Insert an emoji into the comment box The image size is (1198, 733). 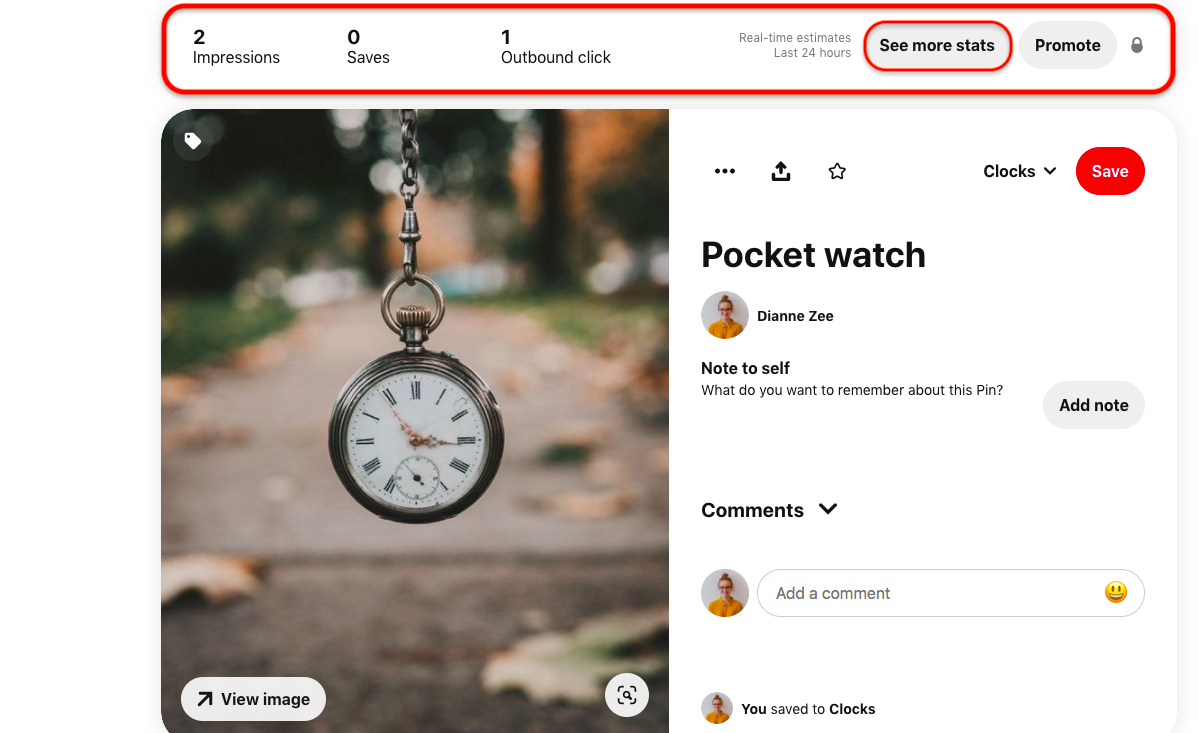pos(1114,592)
